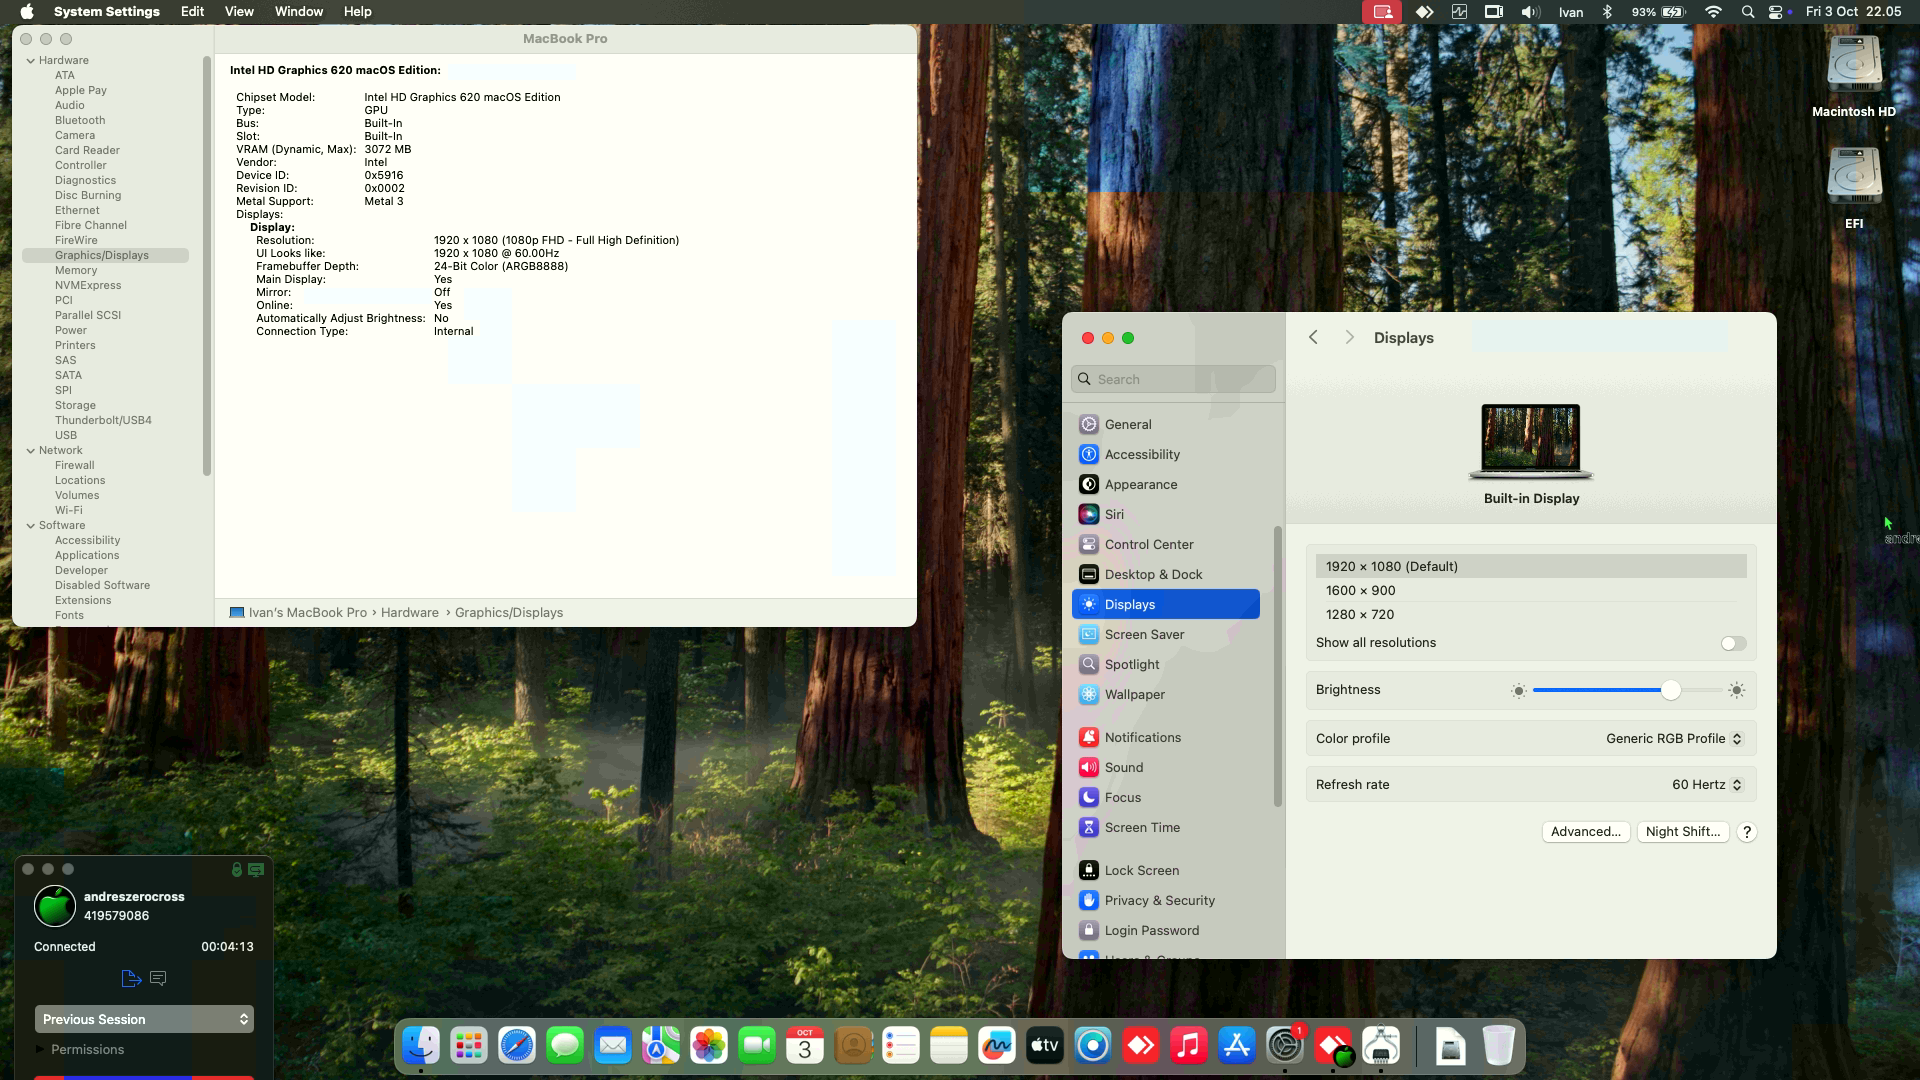Collapse Software tree in System Information
1920x1080 pixels.
click(x=31, y=525)
